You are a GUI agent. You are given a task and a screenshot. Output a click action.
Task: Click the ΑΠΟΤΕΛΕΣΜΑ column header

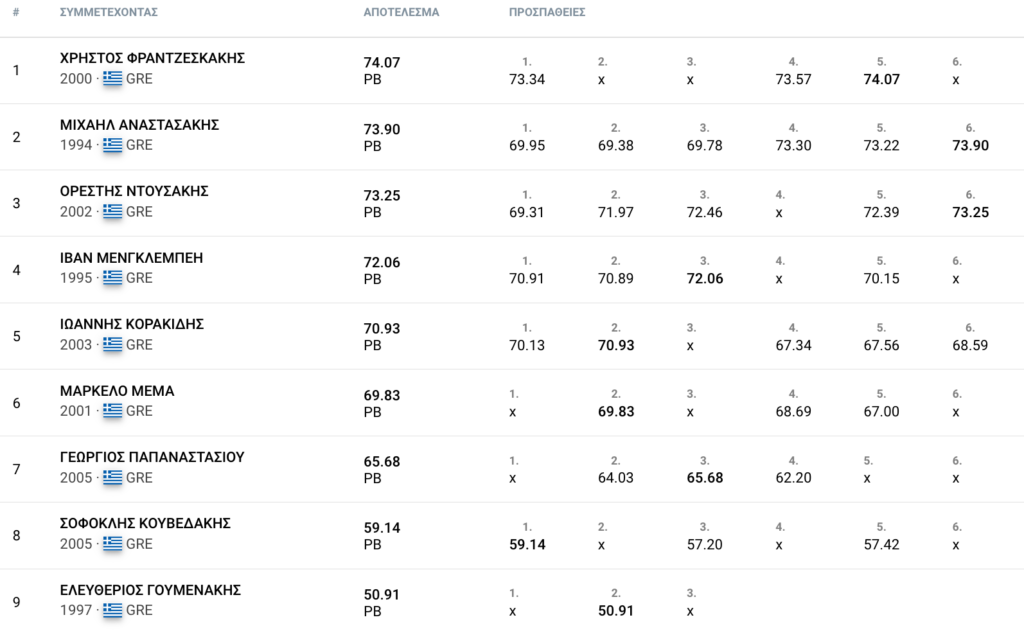tap(401, 12)
